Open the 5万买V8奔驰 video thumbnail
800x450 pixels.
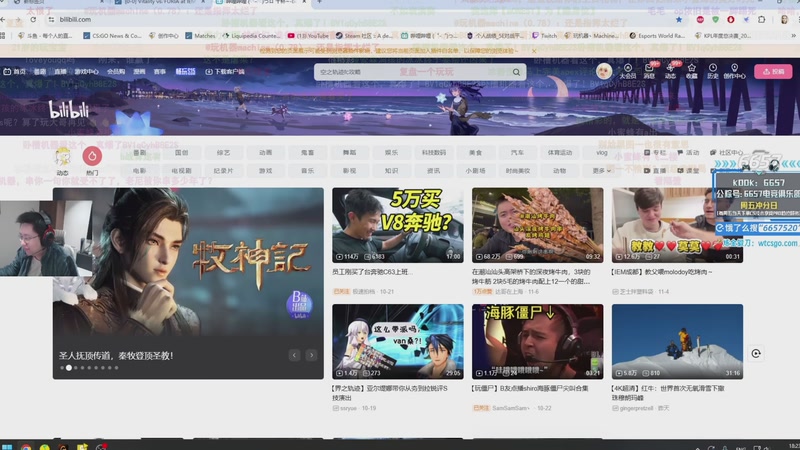point(397,225)
